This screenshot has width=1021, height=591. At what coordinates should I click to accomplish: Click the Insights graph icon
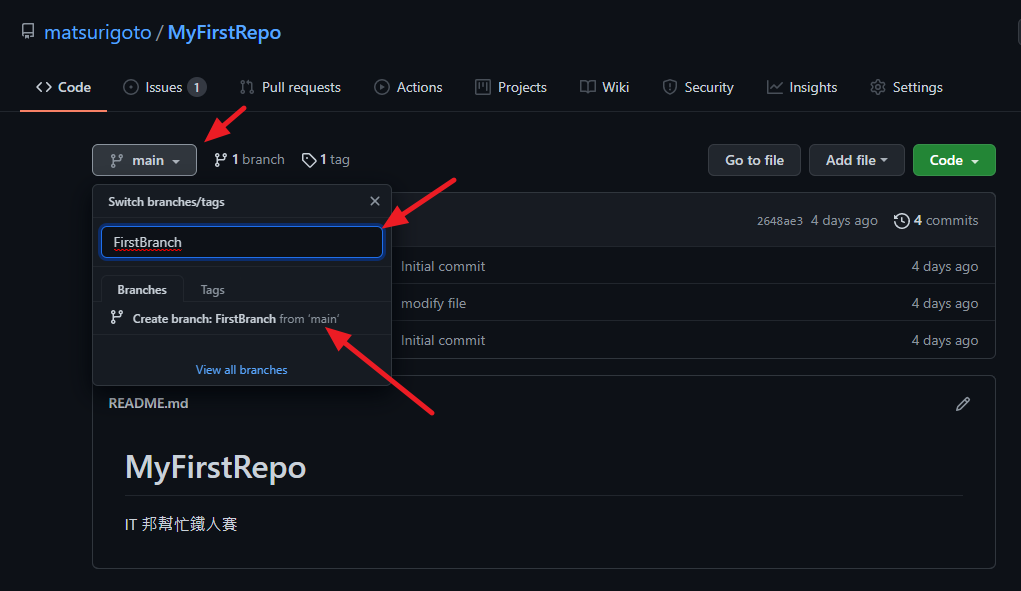[x=774, y=87]
